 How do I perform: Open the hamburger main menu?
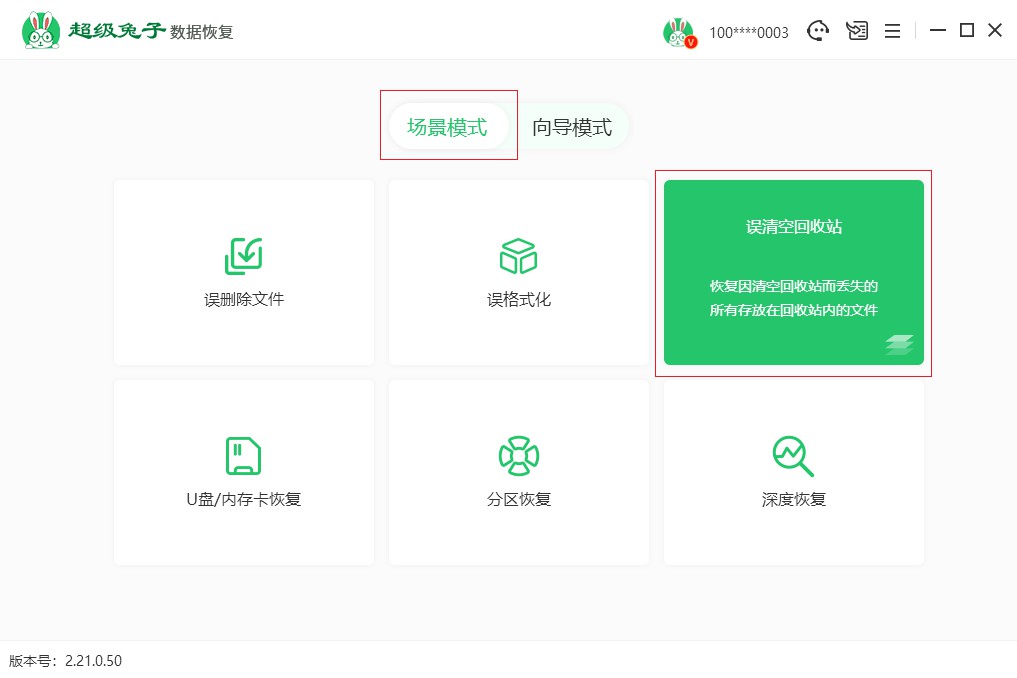click(x=892, y=31)
